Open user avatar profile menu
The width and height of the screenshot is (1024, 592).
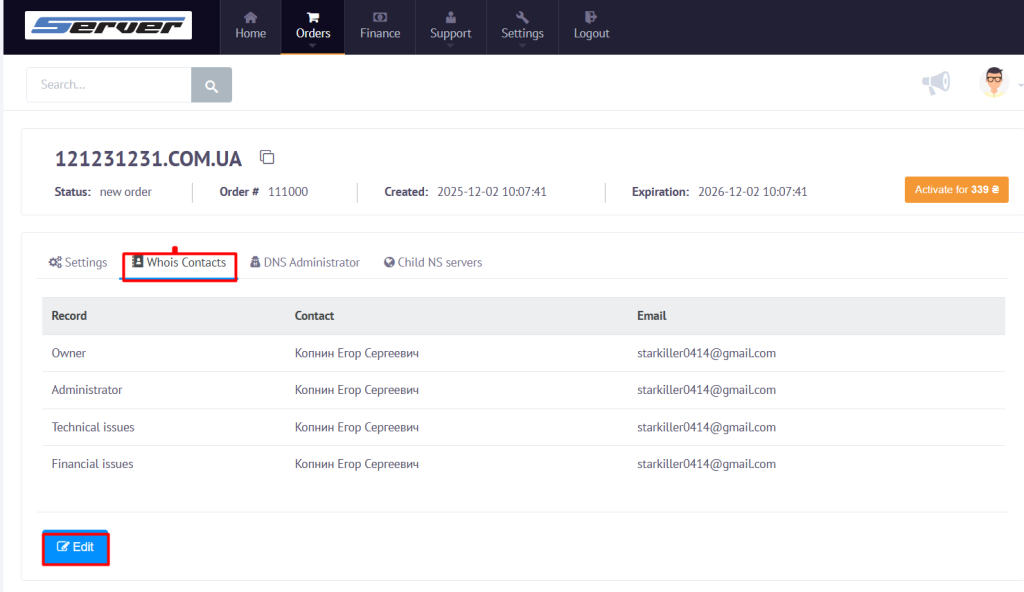[x=993, y=83]
